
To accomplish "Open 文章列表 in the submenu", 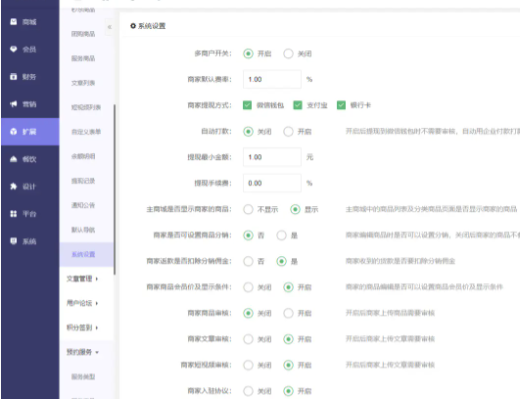I will coord(83,83).
